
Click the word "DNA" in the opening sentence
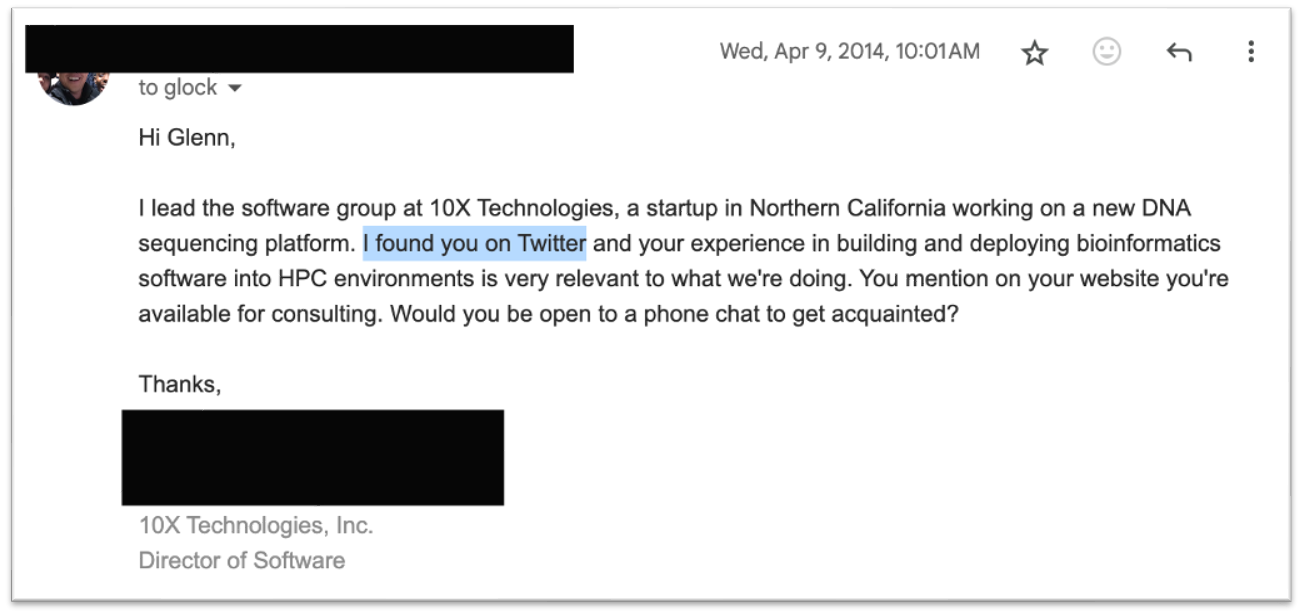point(1168,209)
